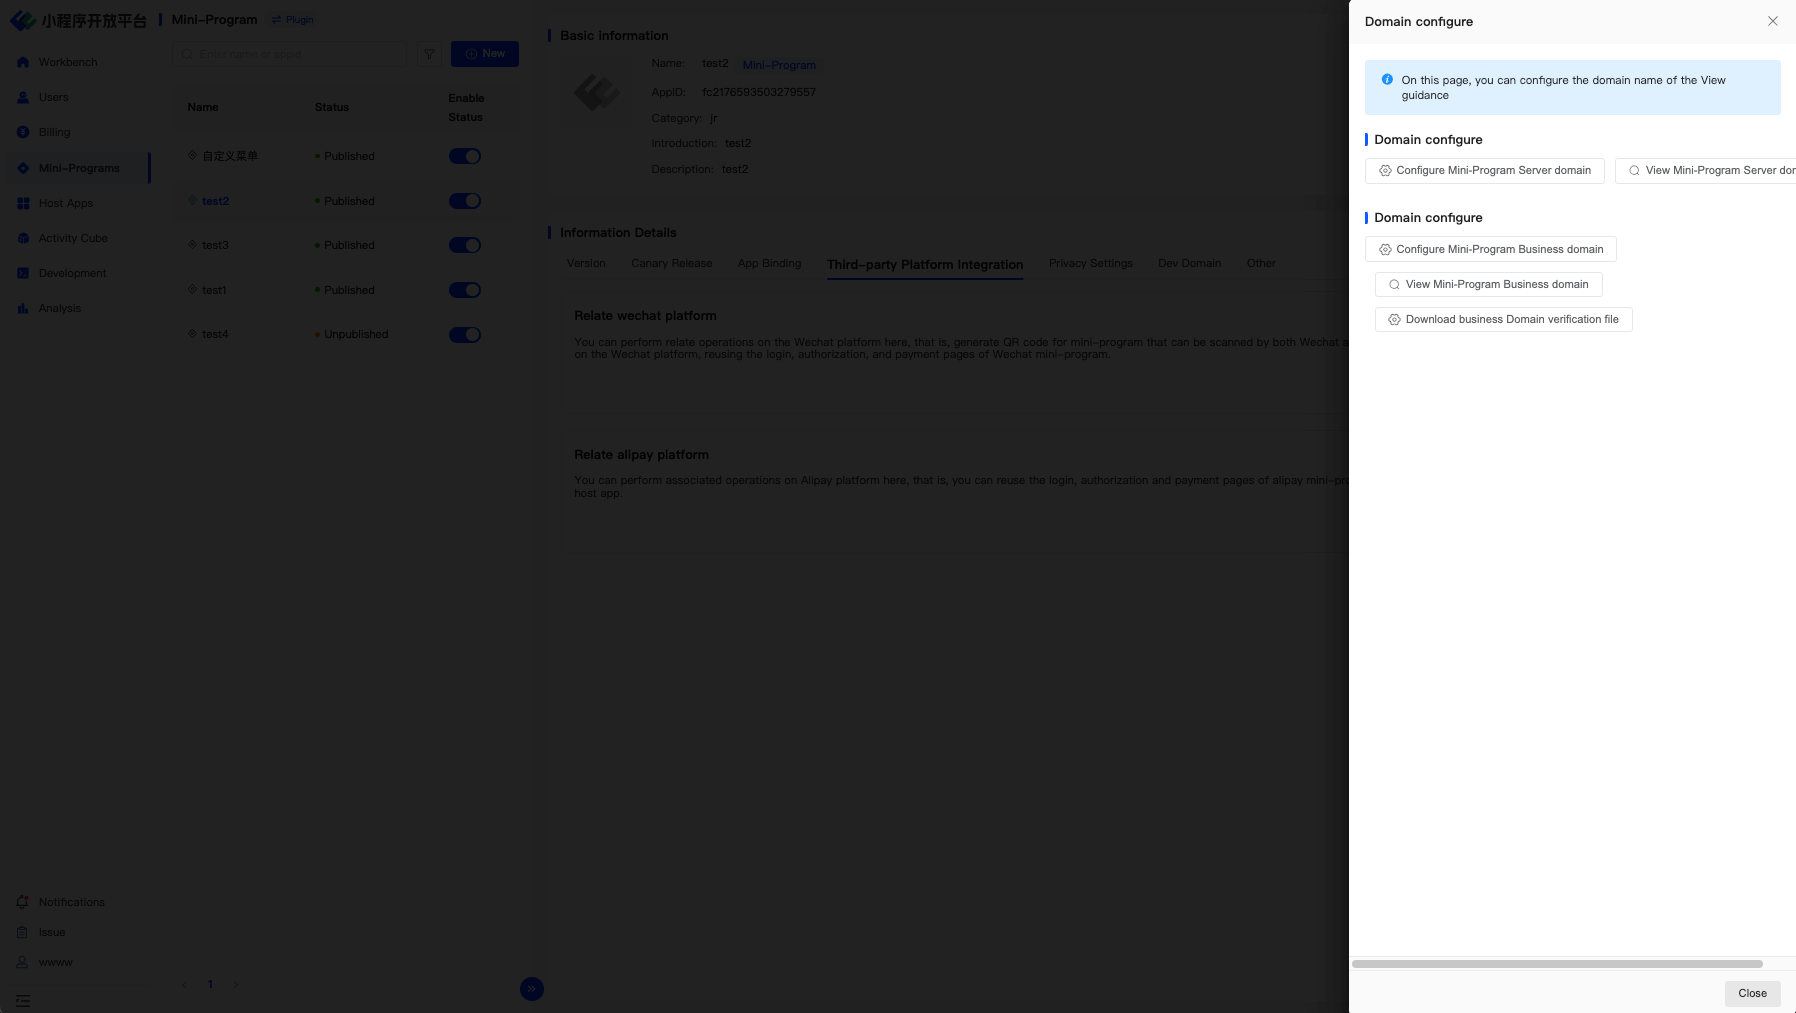Click the horizontal scrollbar in drawer
This screenshot has height=1013, width=1796.
(1557, 964)
